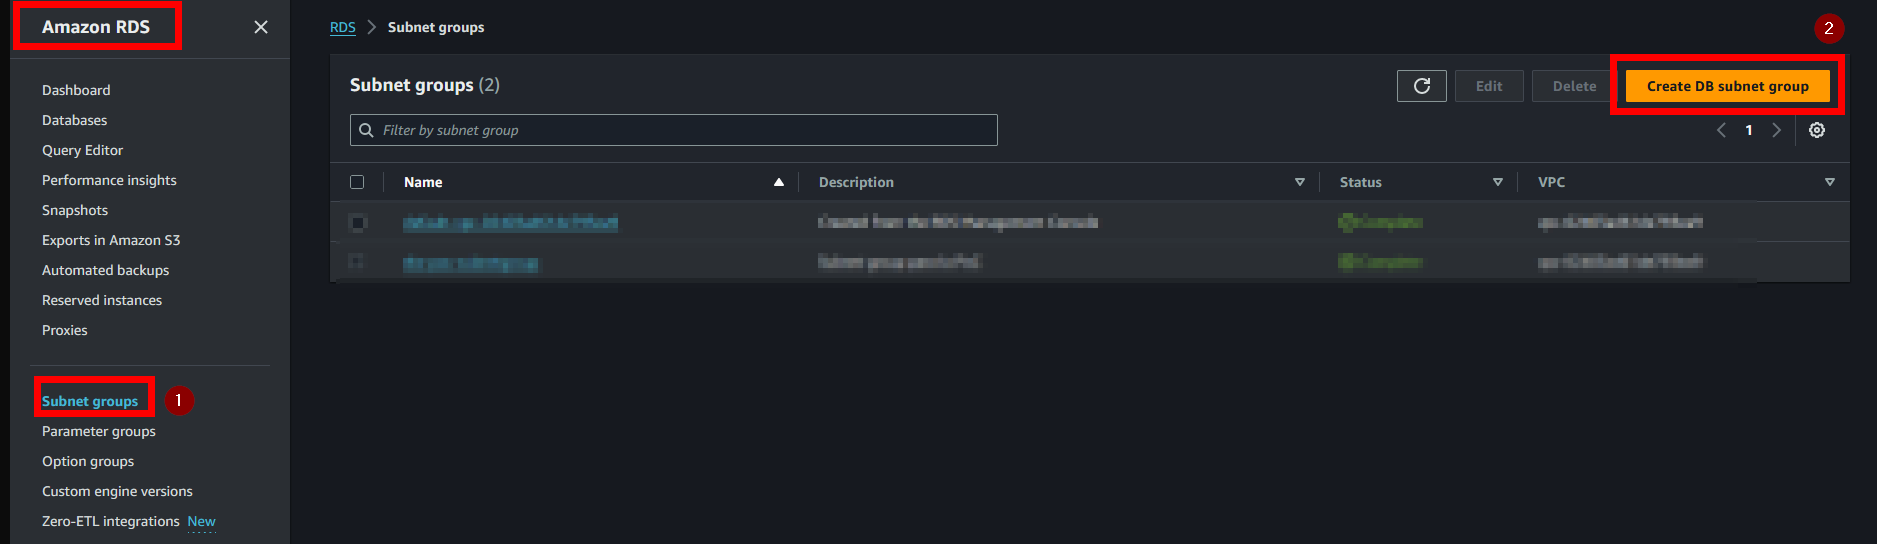Follow the RDS breadcrumb link

click(343, 27)
